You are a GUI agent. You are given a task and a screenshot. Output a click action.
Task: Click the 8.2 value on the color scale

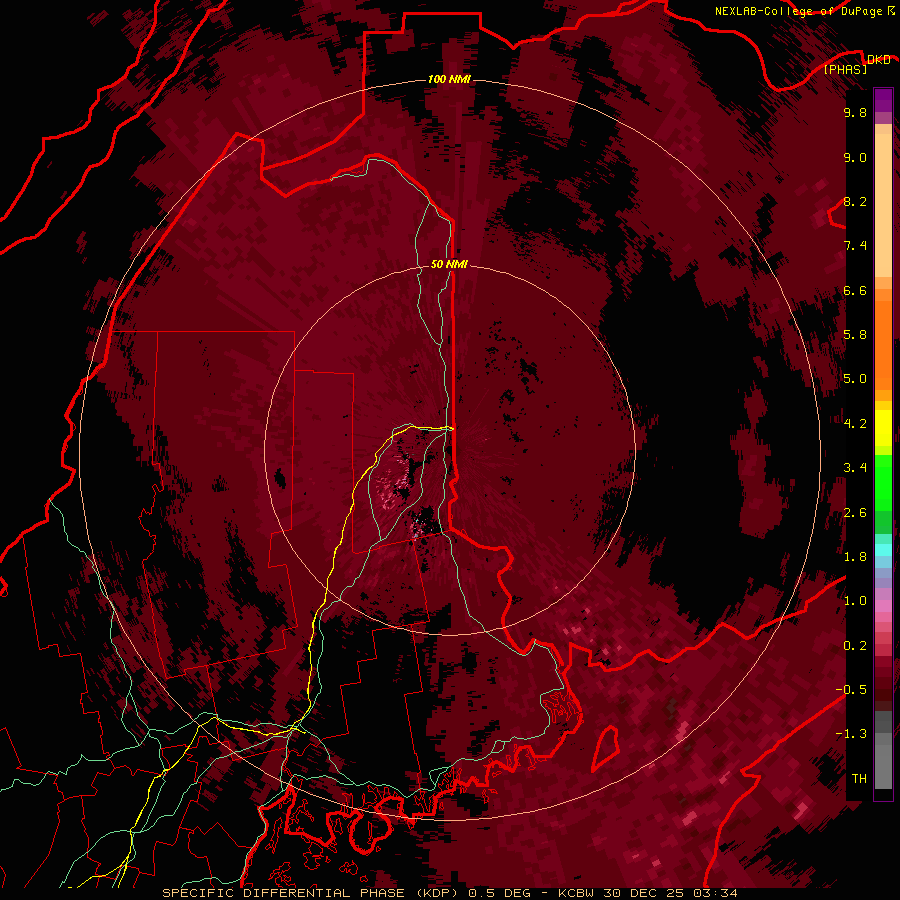(855, 201)
